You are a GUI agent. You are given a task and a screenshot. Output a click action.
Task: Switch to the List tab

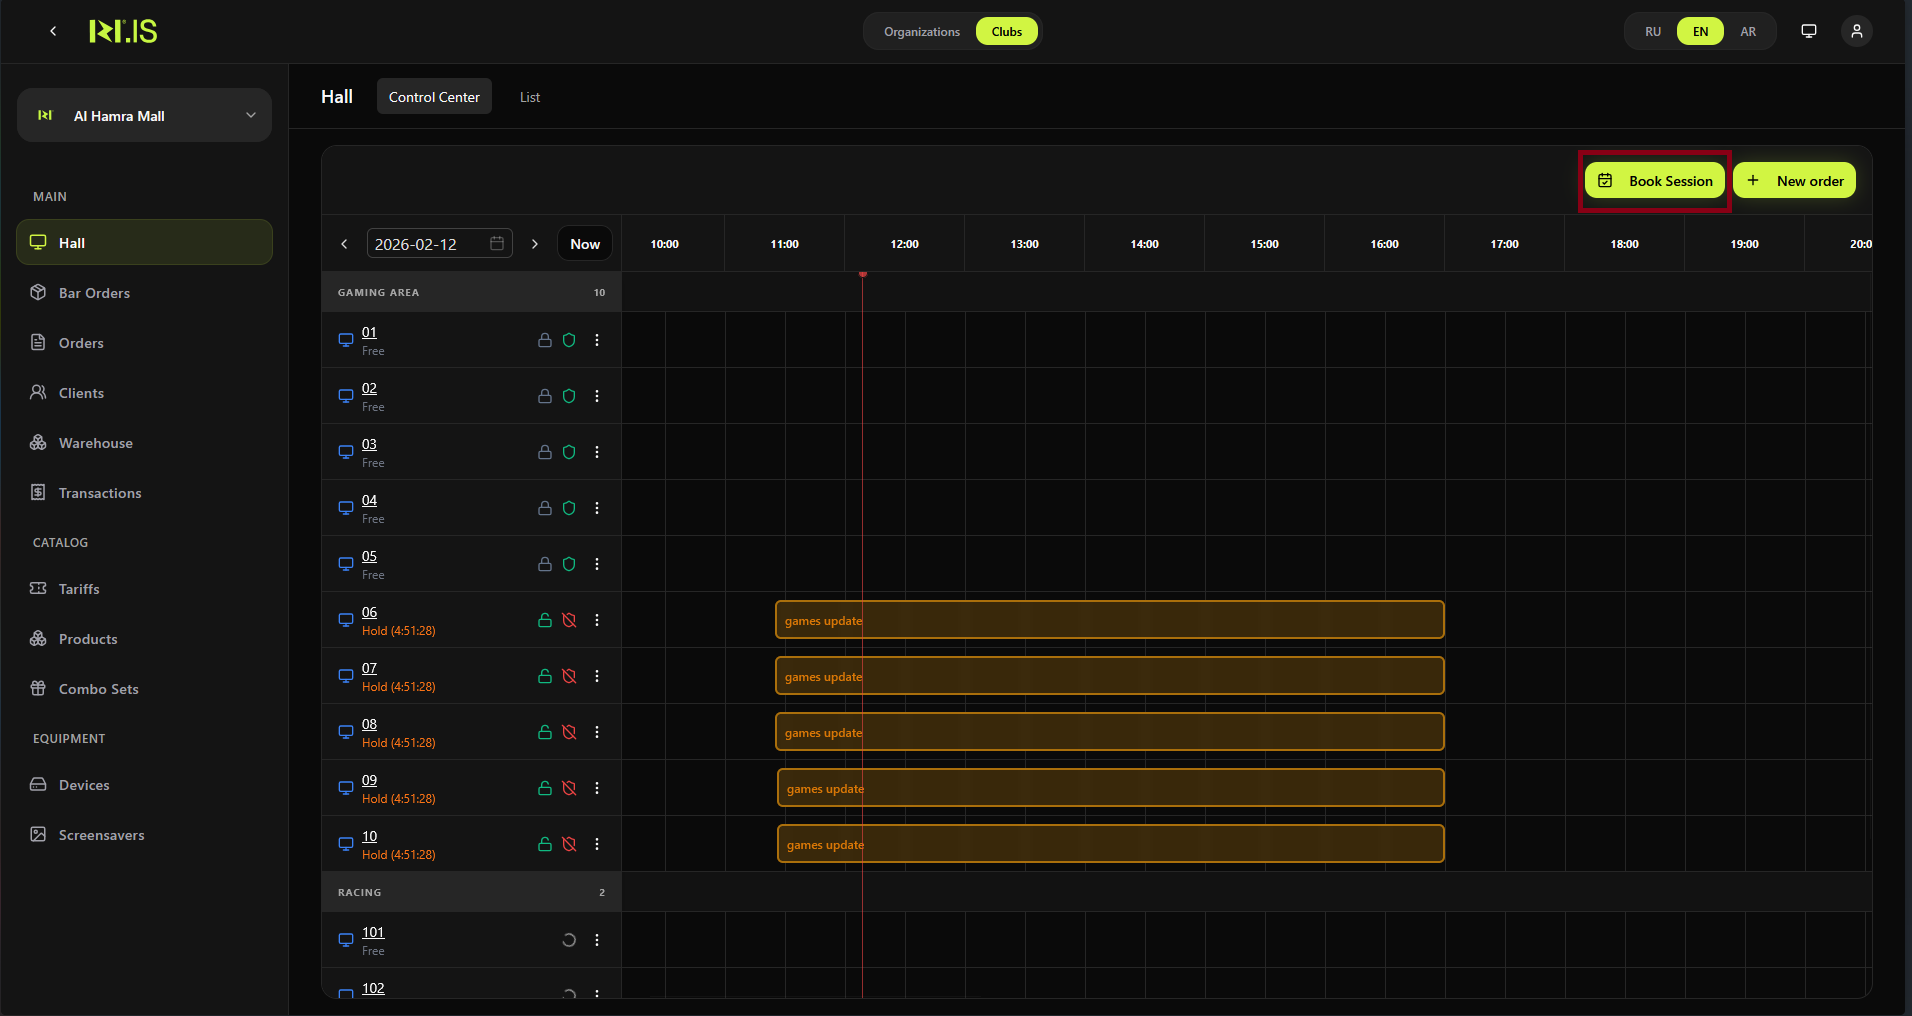pos(529,97)
